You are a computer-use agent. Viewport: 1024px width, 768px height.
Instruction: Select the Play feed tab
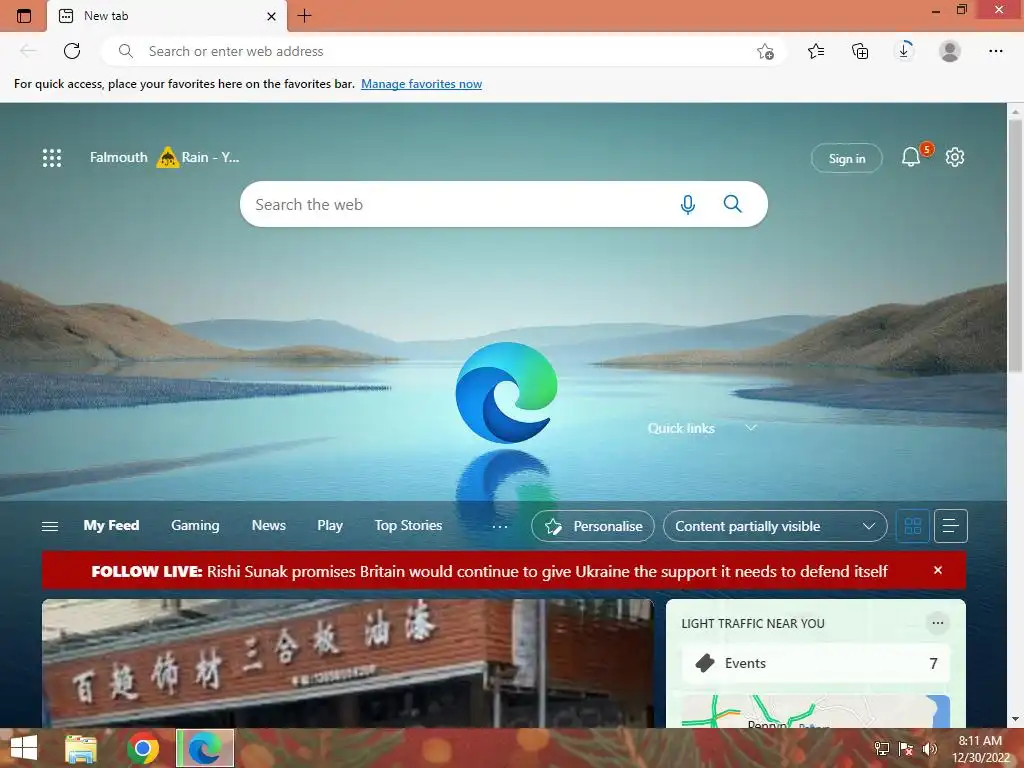[x=330, y=526]
